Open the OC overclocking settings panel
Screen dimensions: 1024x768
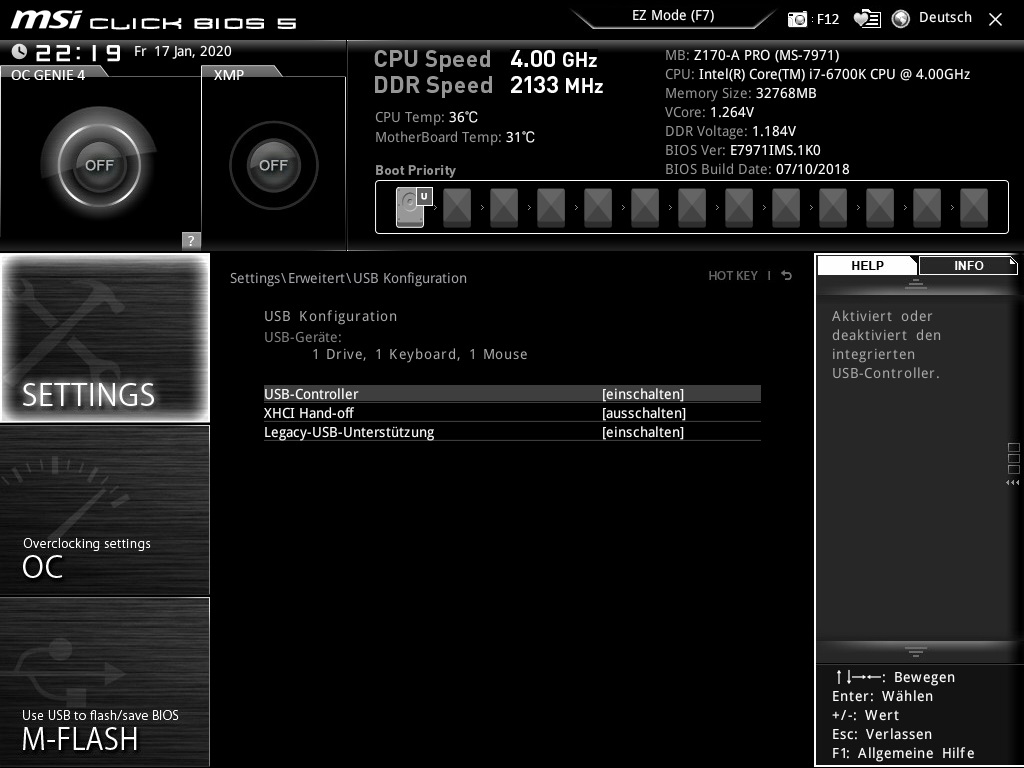click(105, 510)
